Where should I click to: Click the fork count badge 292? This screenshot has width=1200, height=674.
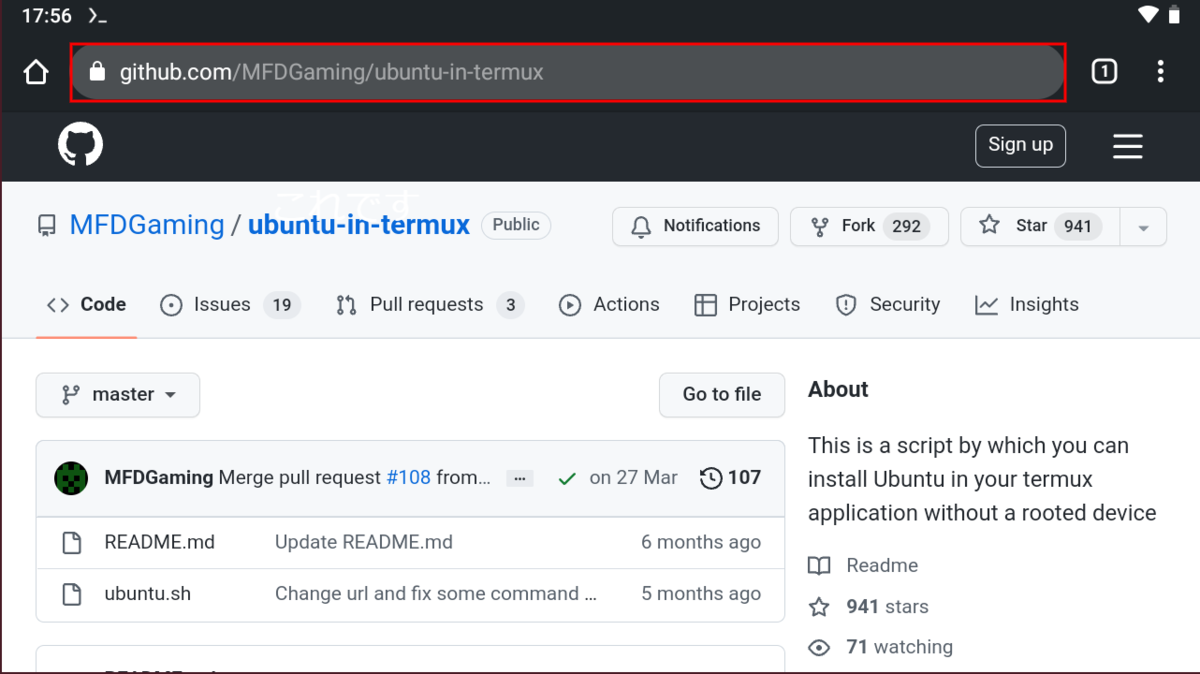coord(906,226)
